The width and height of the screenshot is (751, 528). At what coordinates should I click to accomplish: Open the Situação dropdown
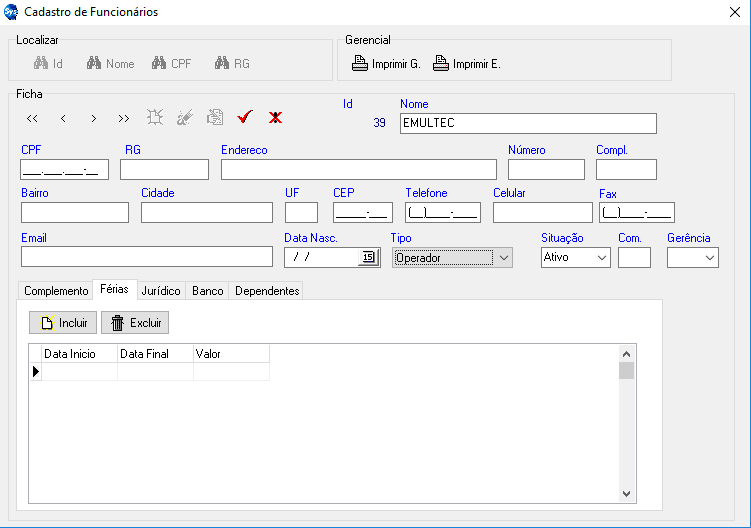[x=602, y=257]
